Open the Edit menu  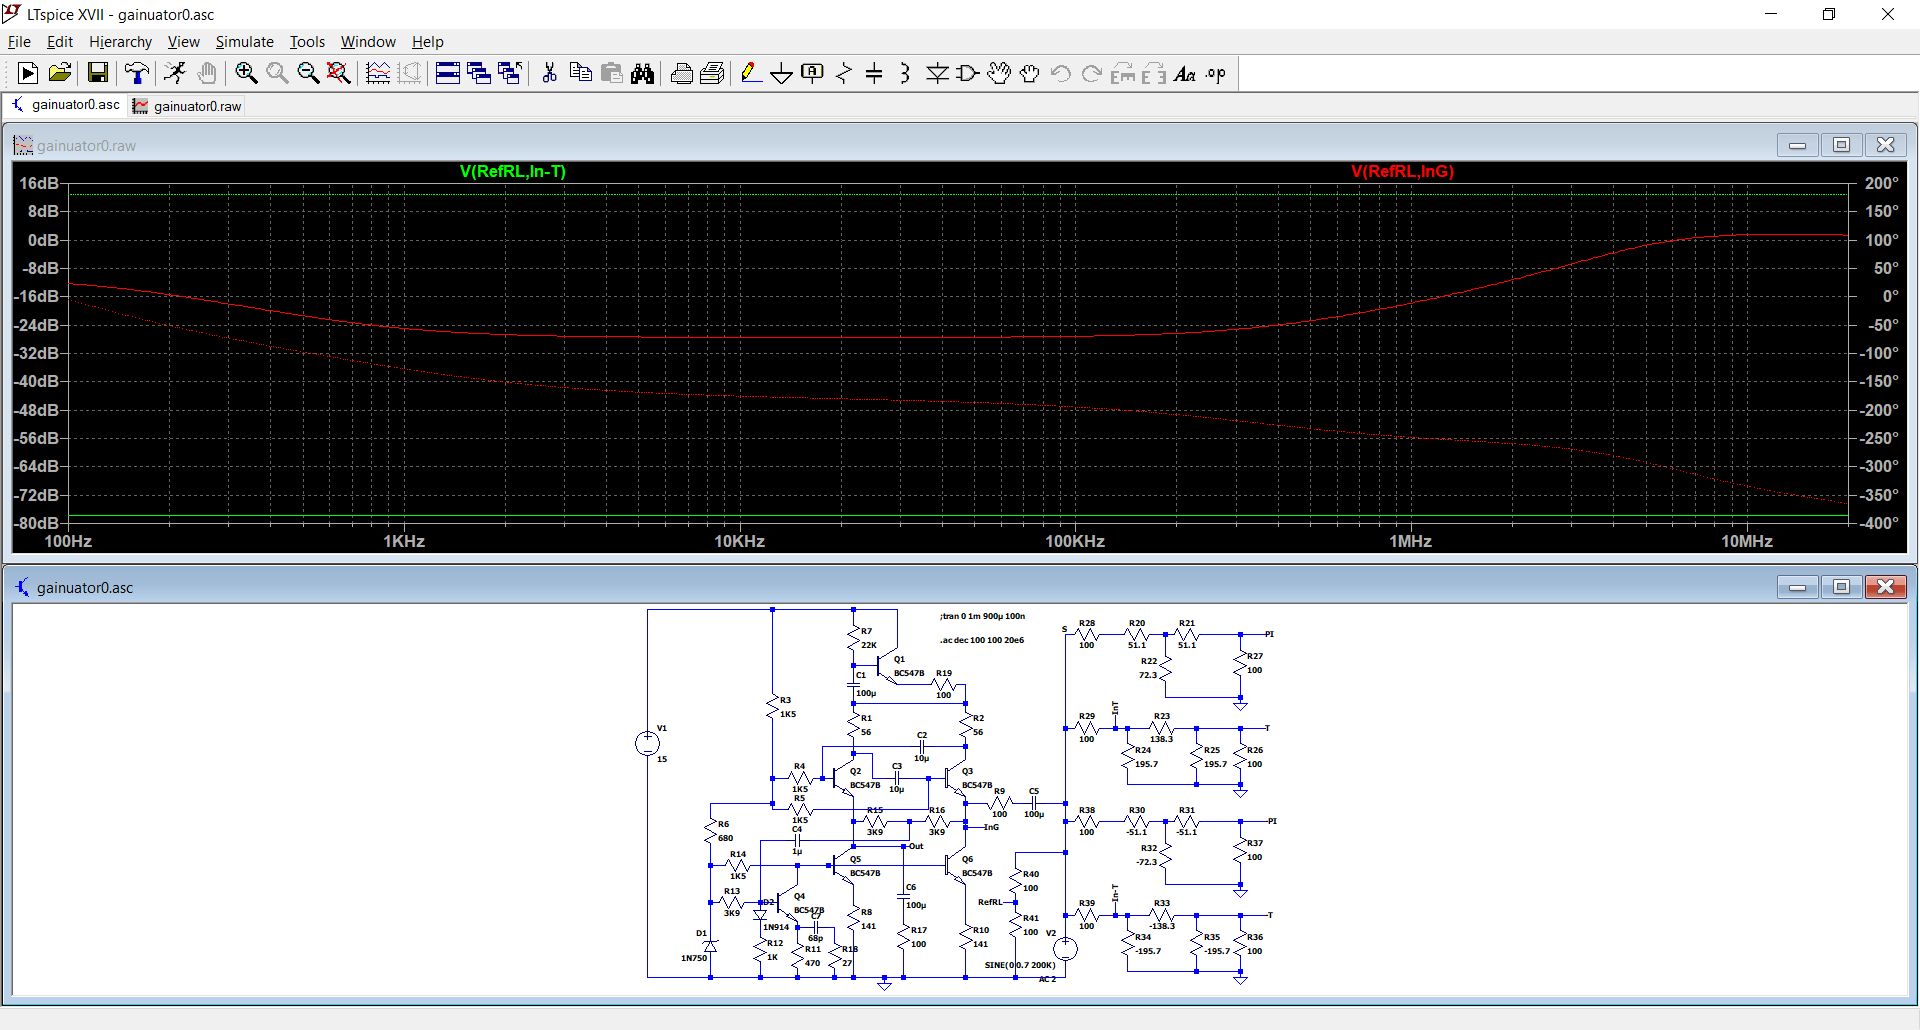click(x=60, y=41)
